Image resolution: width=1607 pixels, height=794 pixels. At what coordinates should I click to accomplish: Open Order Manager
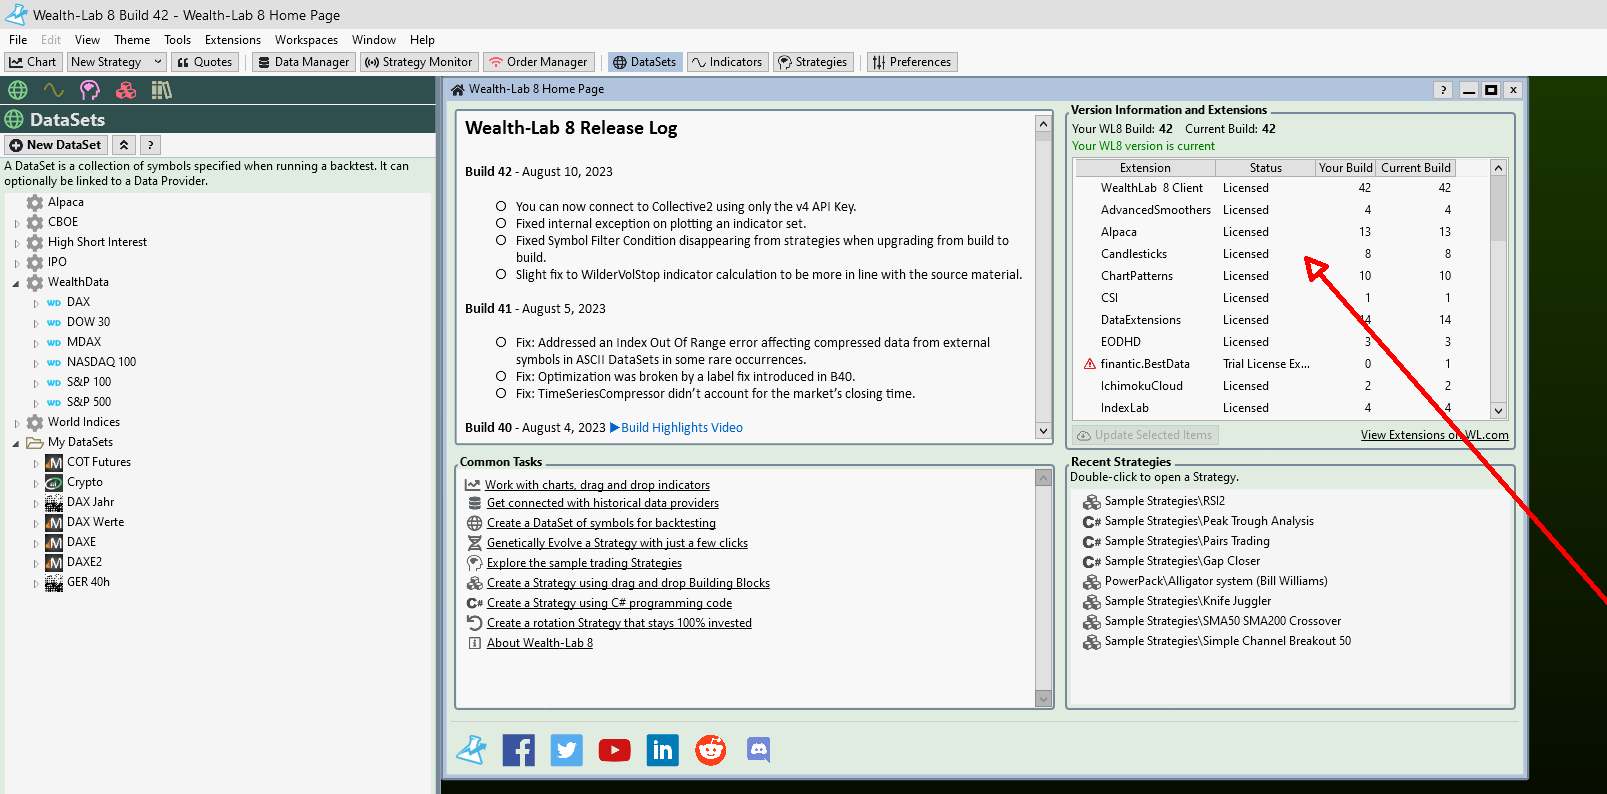point(538,62)
